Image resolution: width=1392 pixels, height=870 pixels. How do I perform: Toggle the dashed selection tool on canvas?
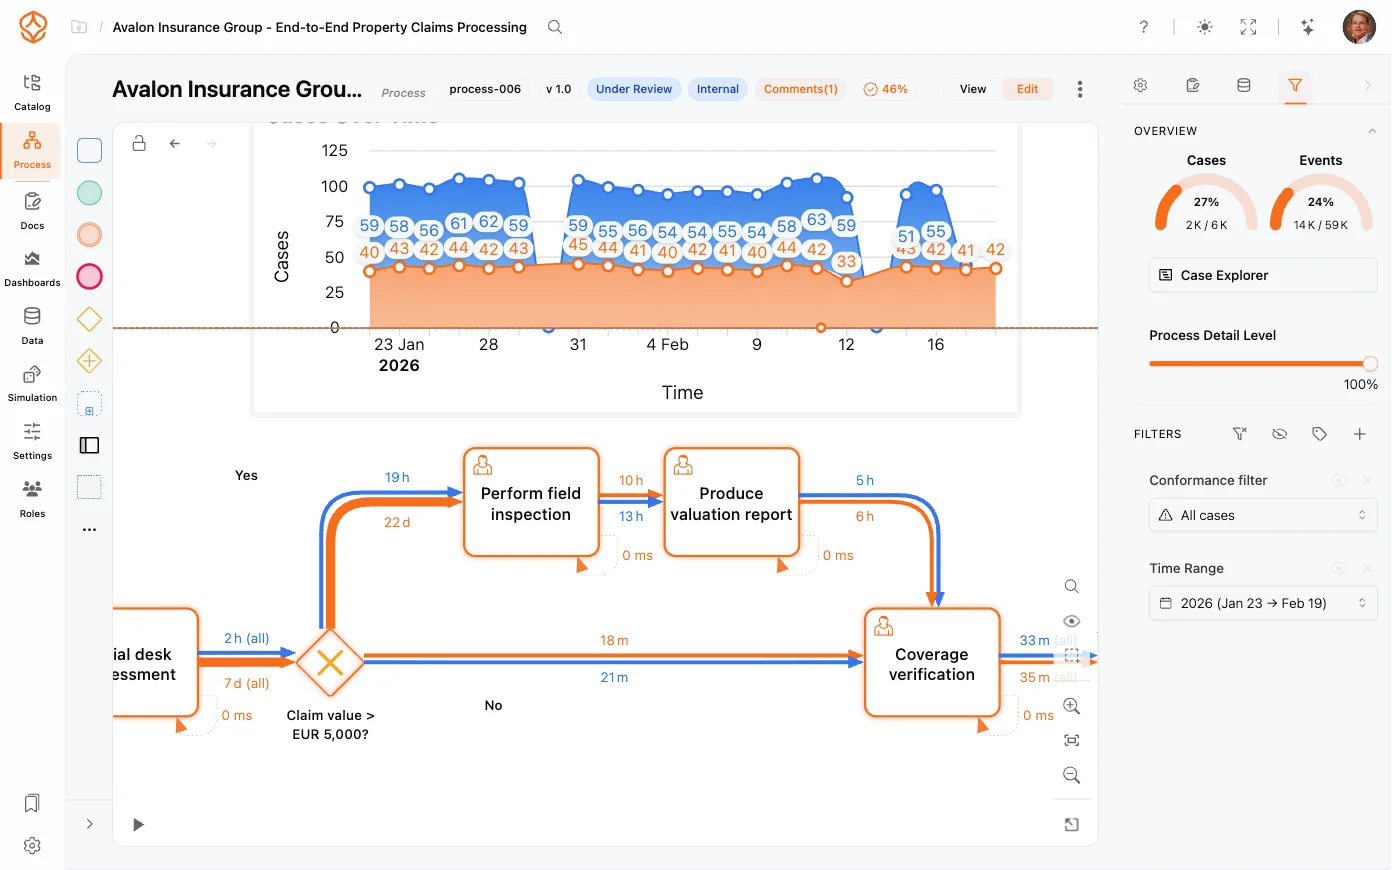coord(1072,656)
